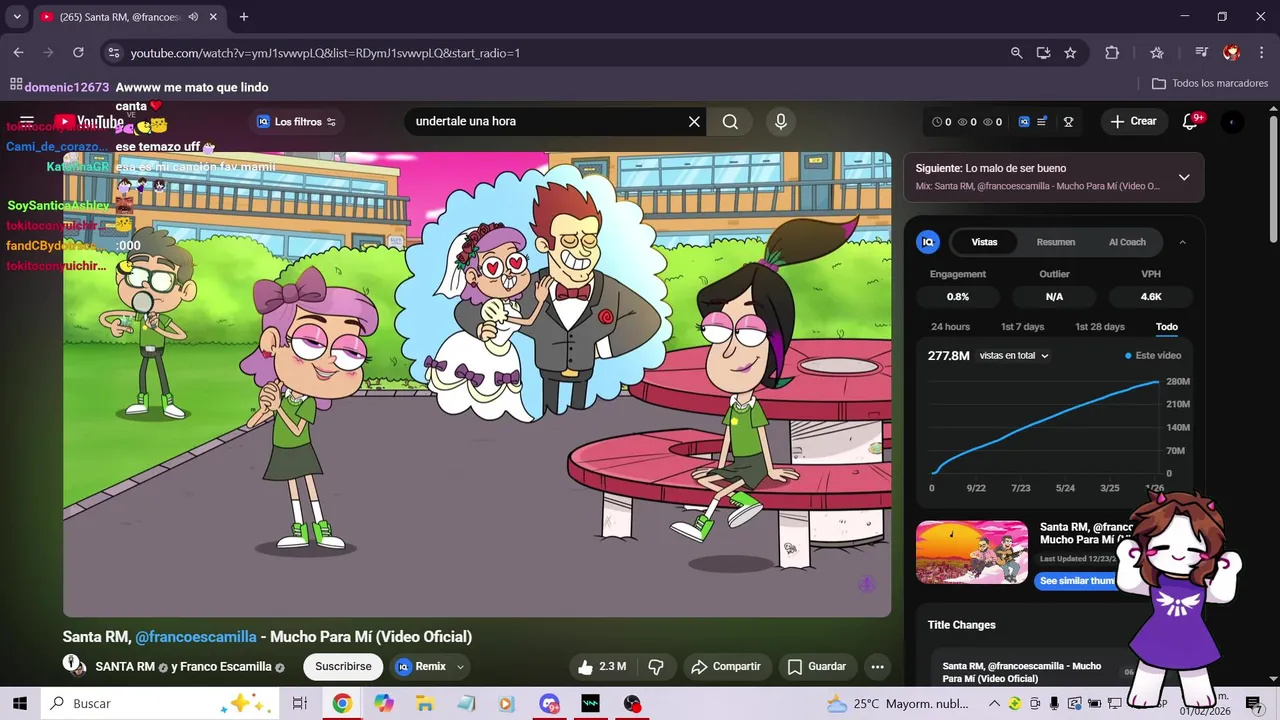This screenshot has height=720, width=1280.
Task: Open the SANTA RM channel name link
Action: pos(125,667)
